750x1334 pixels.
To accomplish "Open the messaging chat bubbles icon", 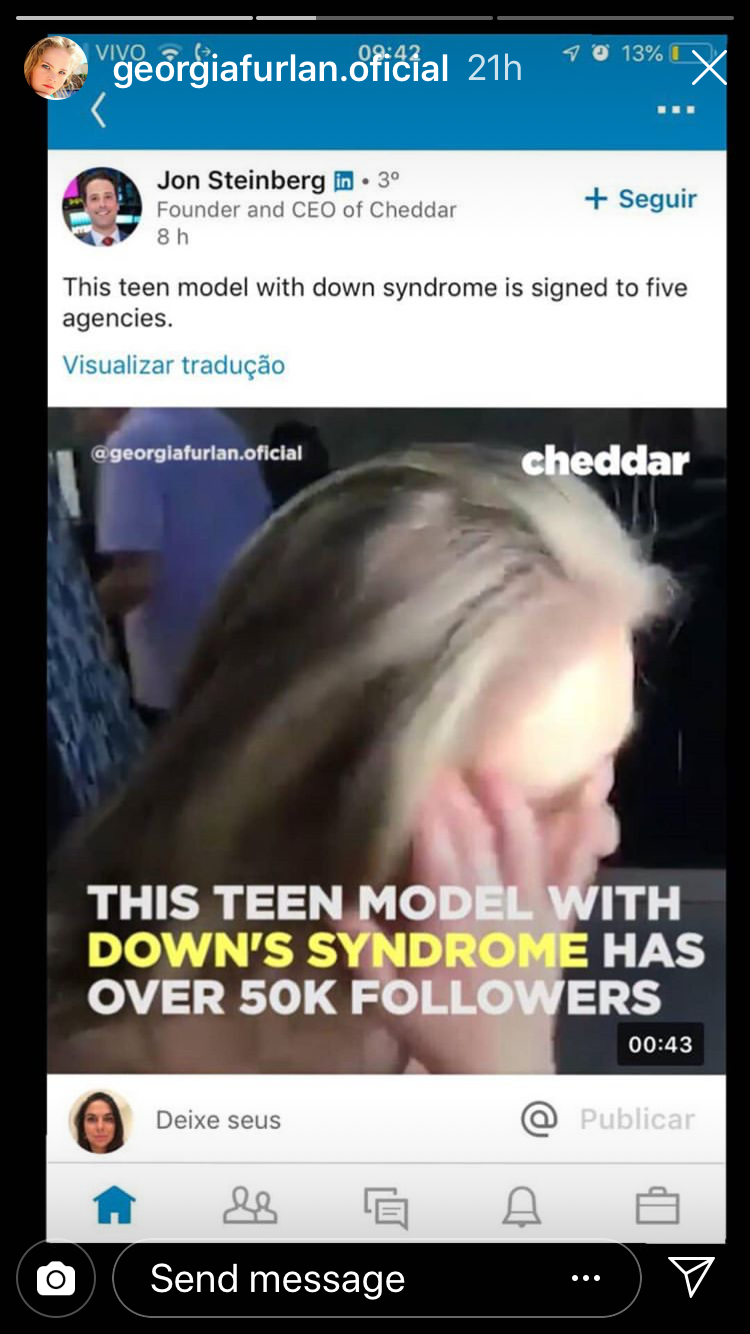I will coord(386,1207).
